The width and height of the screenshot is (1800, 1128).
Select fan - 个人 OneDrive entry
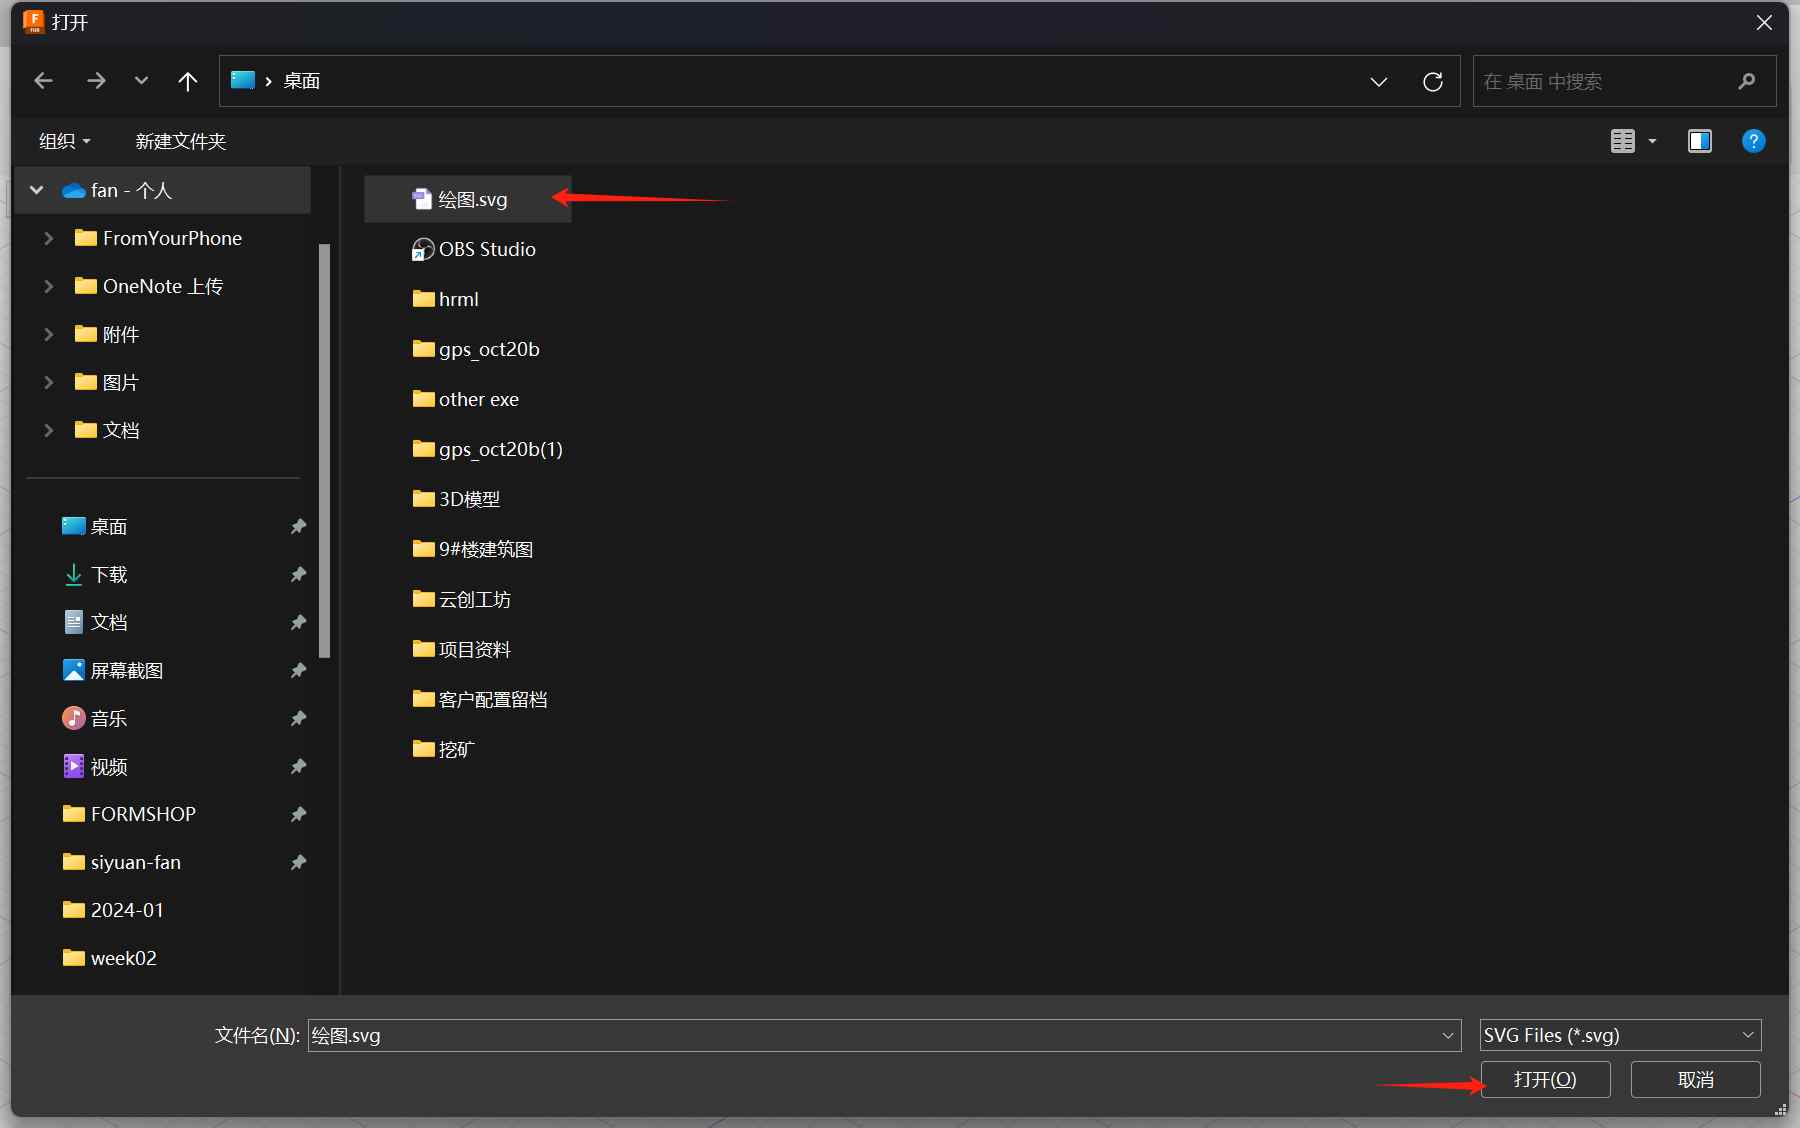(x=163, y=190)
